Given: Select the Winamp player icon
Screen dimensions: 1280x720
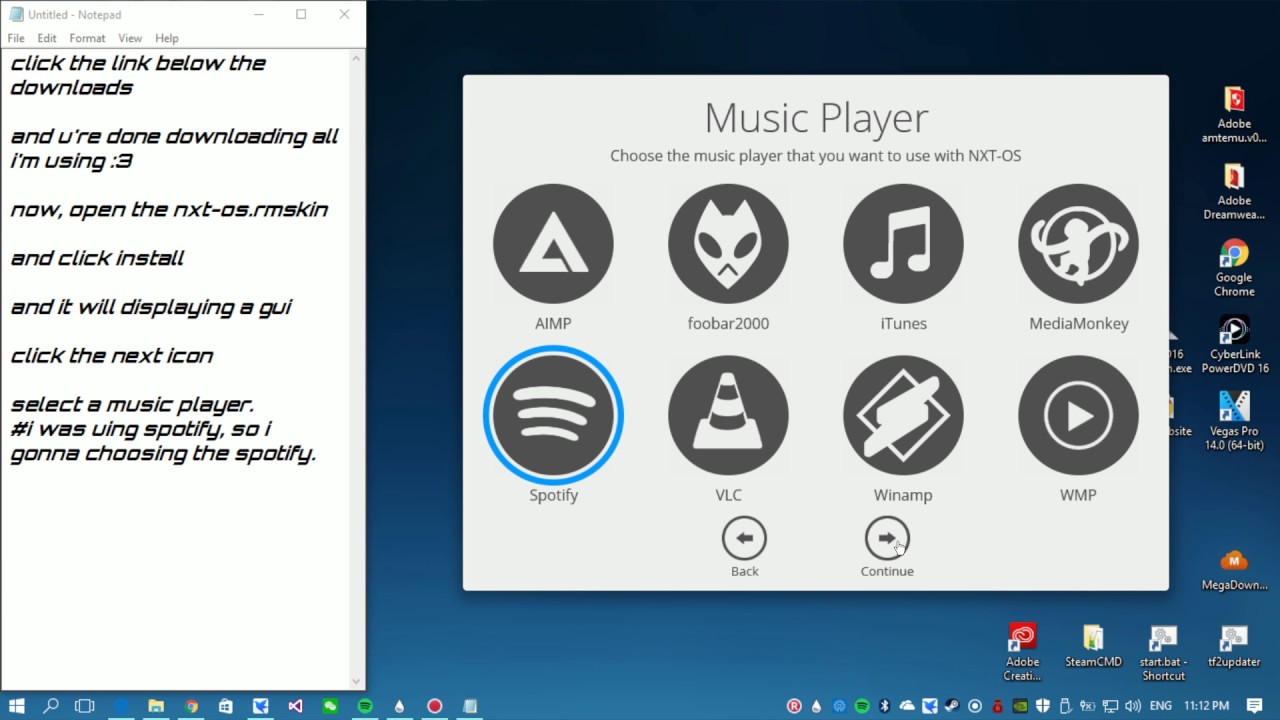Looking at the screenshot, I should [903, 415].
